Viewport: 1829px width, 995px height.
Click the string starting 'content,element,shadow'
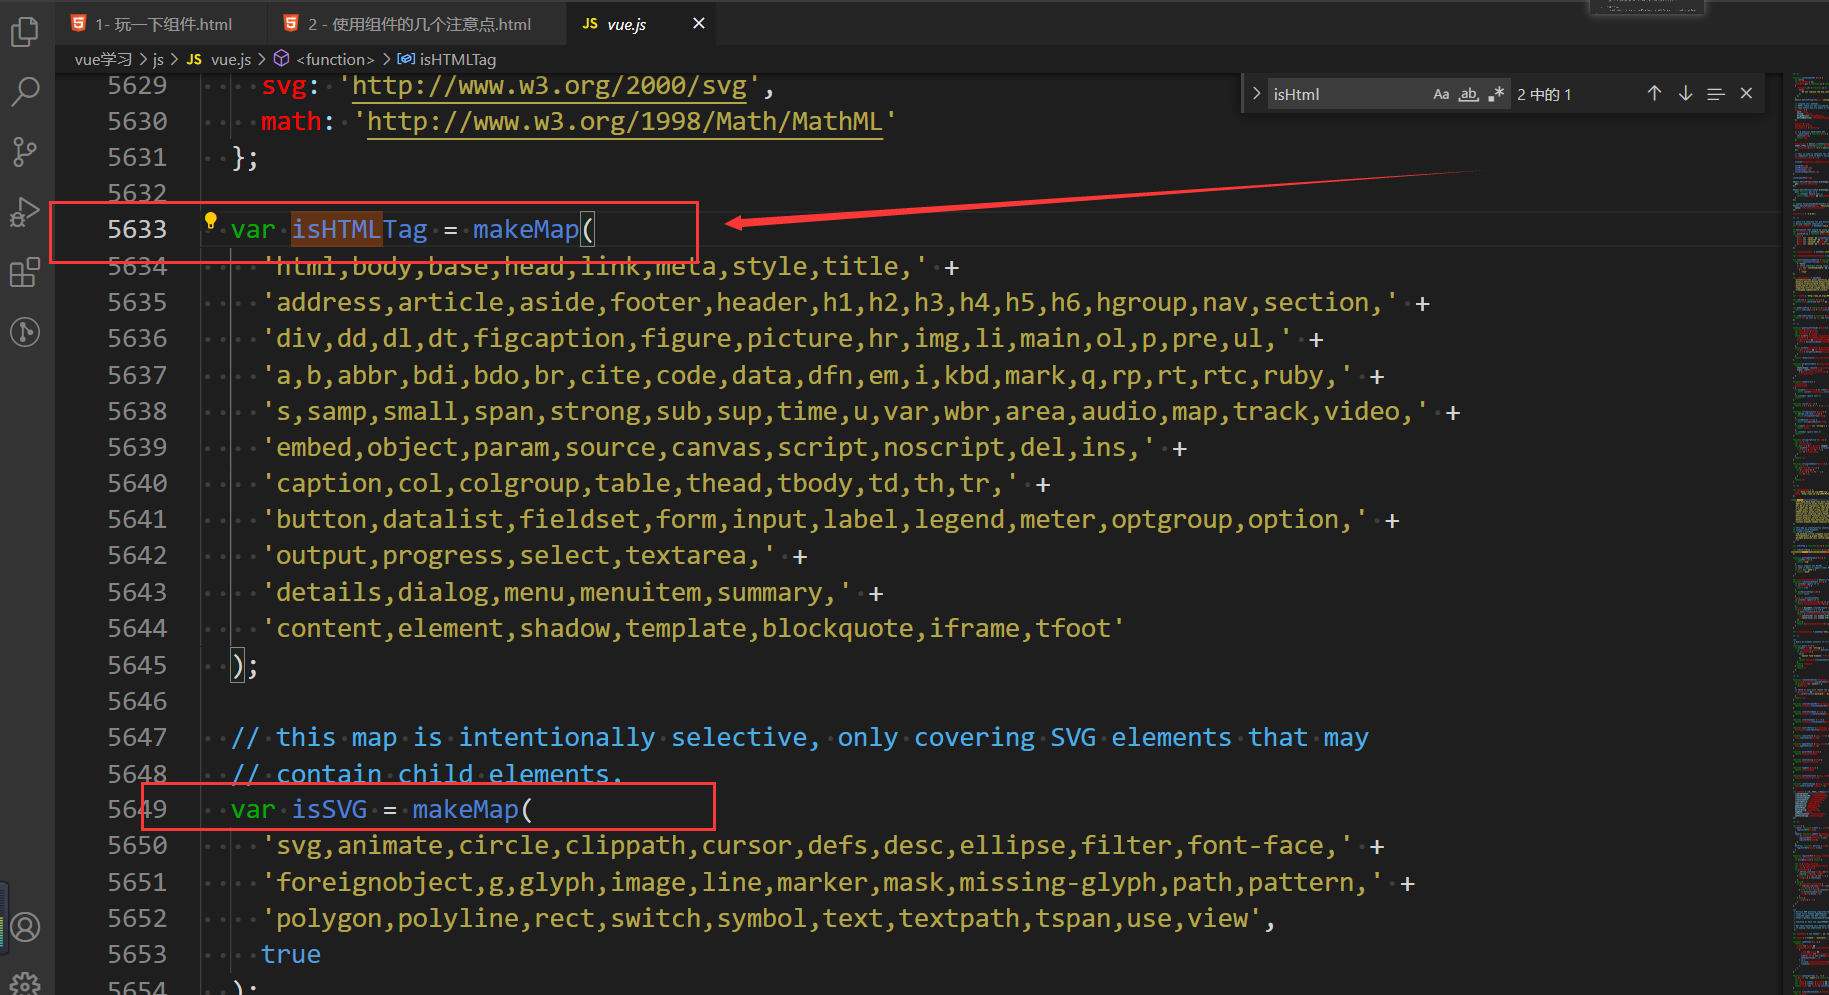(x=694, y=628)
